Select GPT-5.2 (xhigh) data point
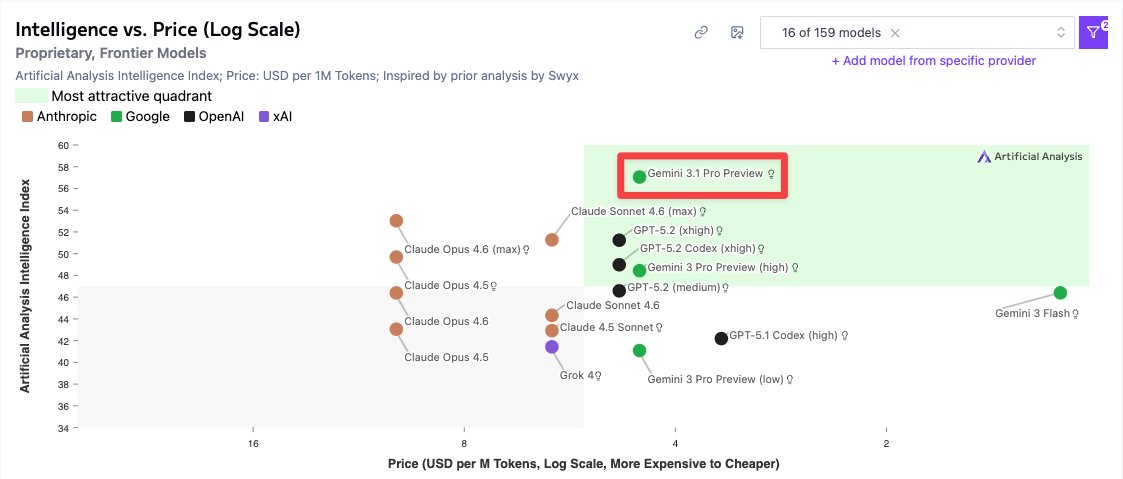This screenshot has width=1123, height=479. coord(620,241)
